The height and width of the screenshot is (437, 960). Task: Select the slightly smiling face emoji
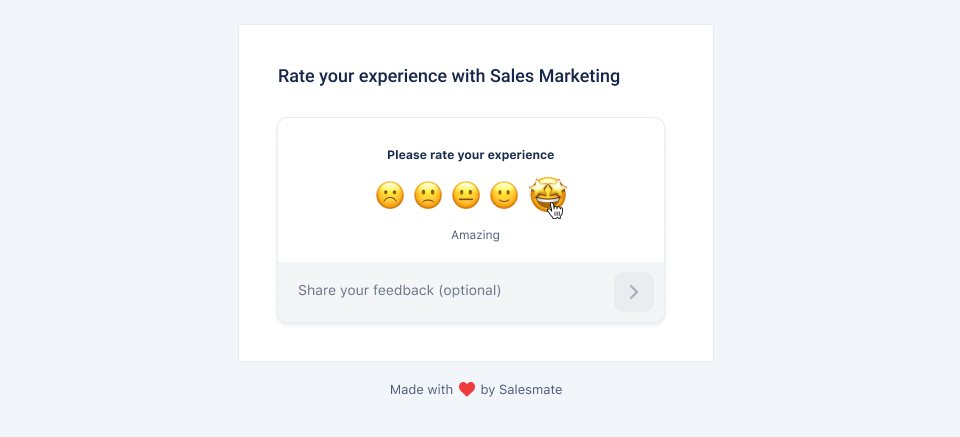point(504,196)
